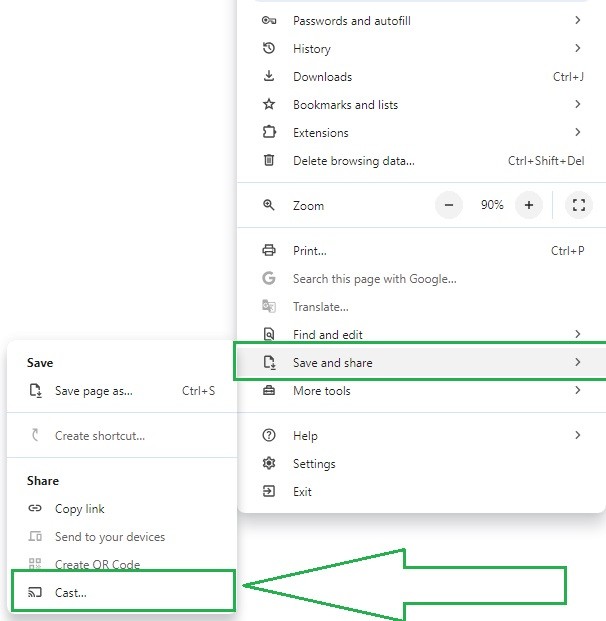Click the printer icon

(269, 250)
